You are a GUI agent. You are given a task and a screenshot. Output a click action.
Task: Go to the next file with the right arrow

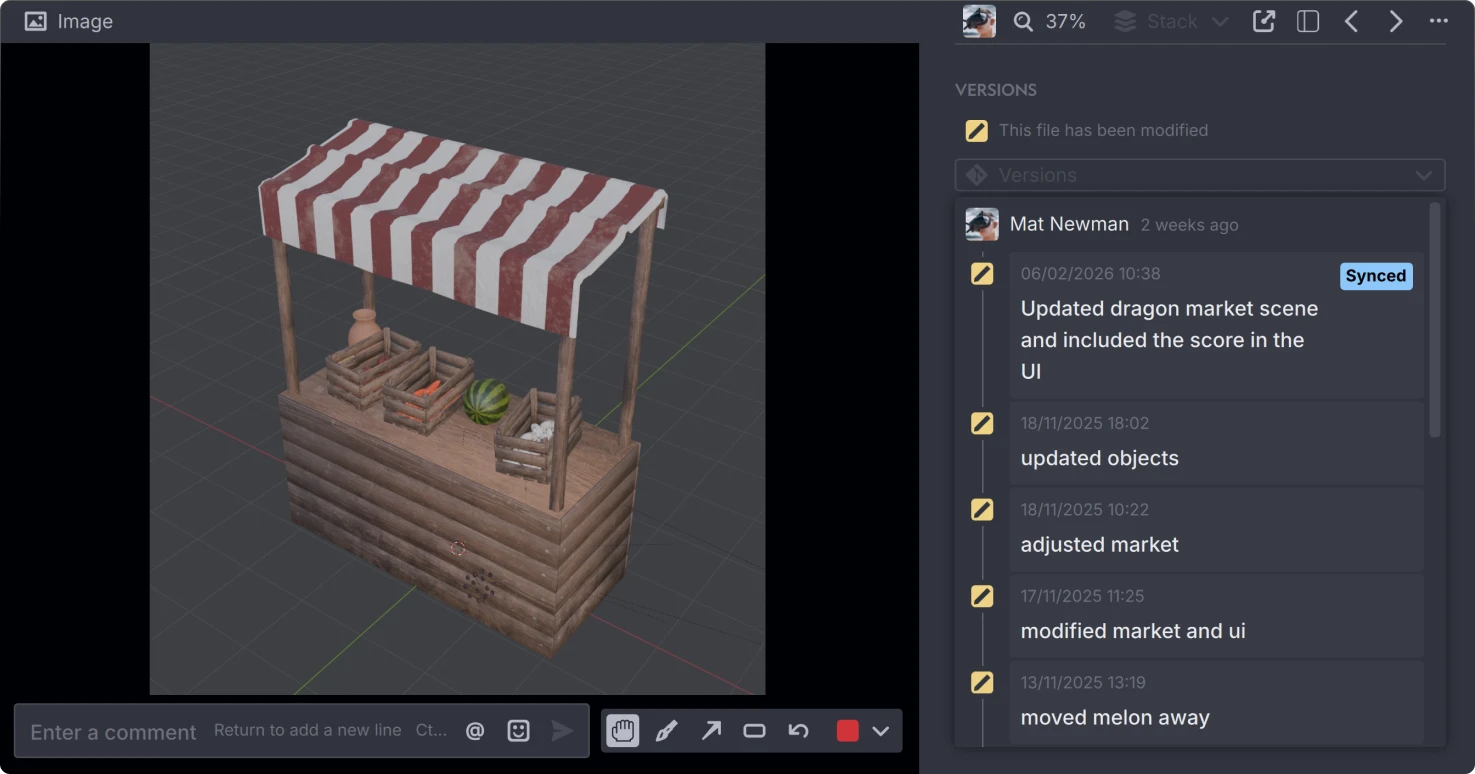coord(1395,20)
